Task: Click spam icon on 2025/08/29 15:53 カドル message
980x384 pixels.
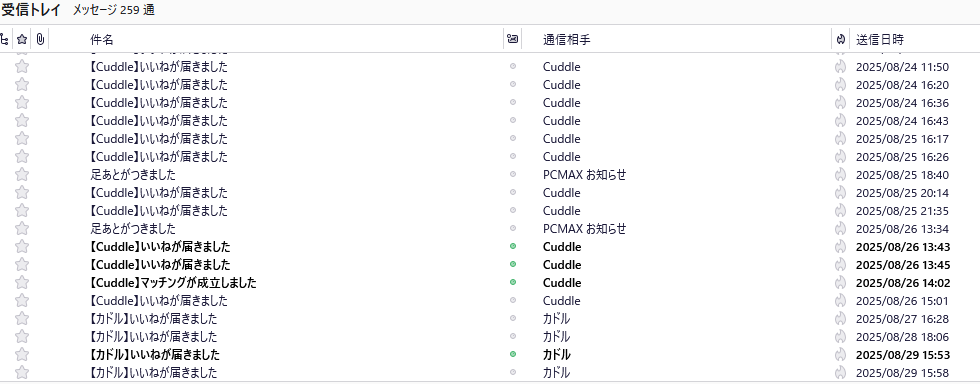Action: pos(840,355)
